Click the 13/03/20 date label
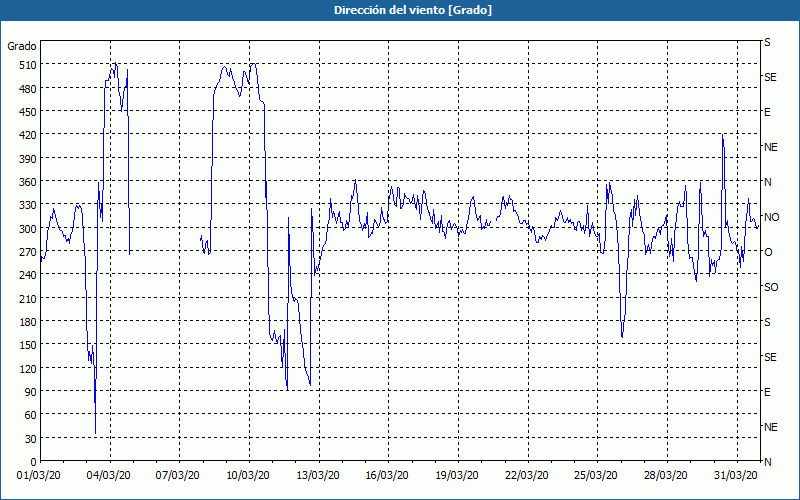800x500 pixels. click(x=318, y=476)
